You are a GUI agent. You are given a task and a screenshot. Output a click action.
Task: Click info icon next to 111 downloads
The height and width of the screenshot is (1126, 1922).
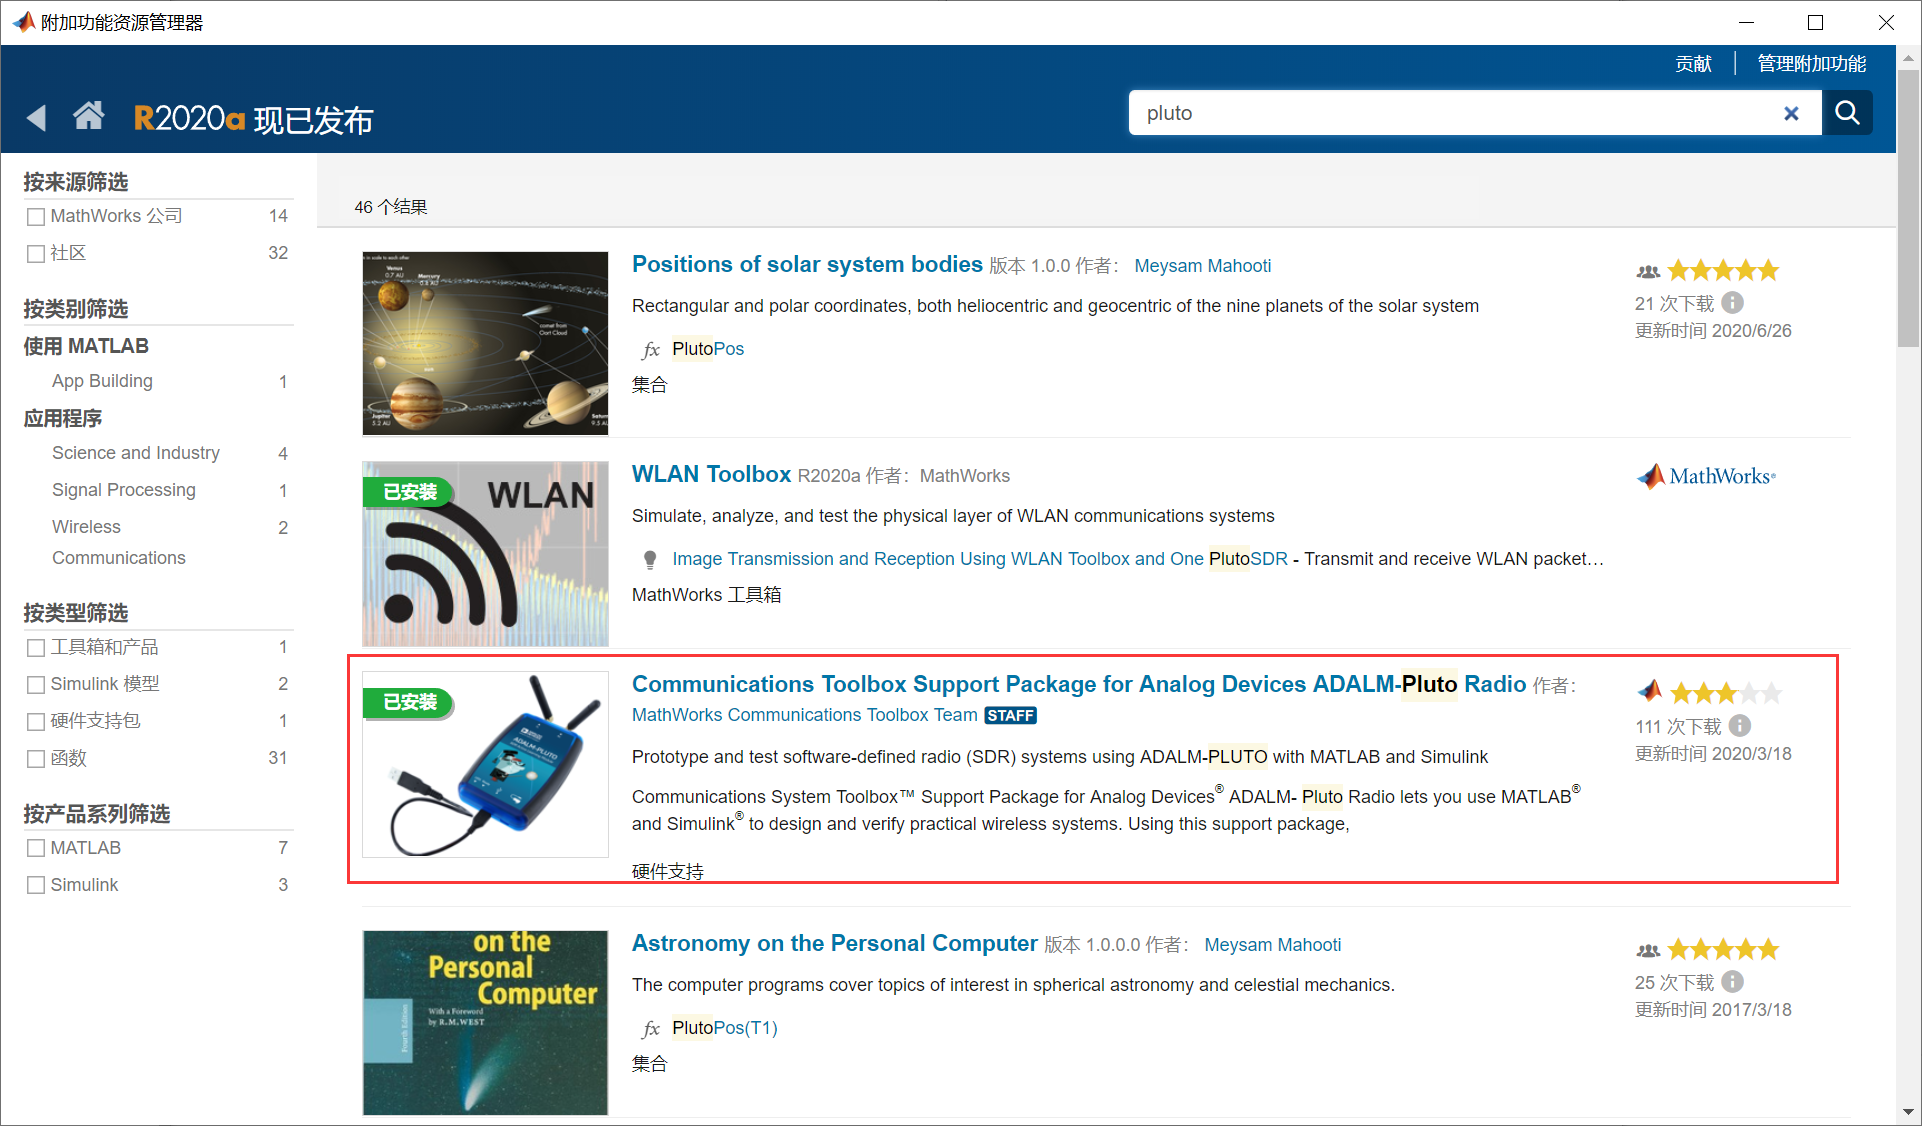point(1740,725)
